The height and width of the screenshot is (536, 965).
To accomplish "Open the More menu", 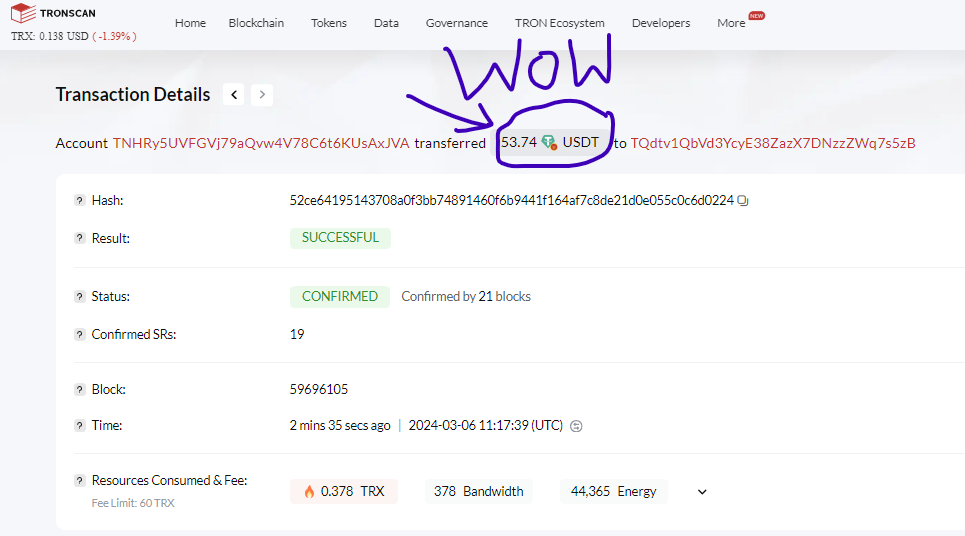I will (731, 23).
